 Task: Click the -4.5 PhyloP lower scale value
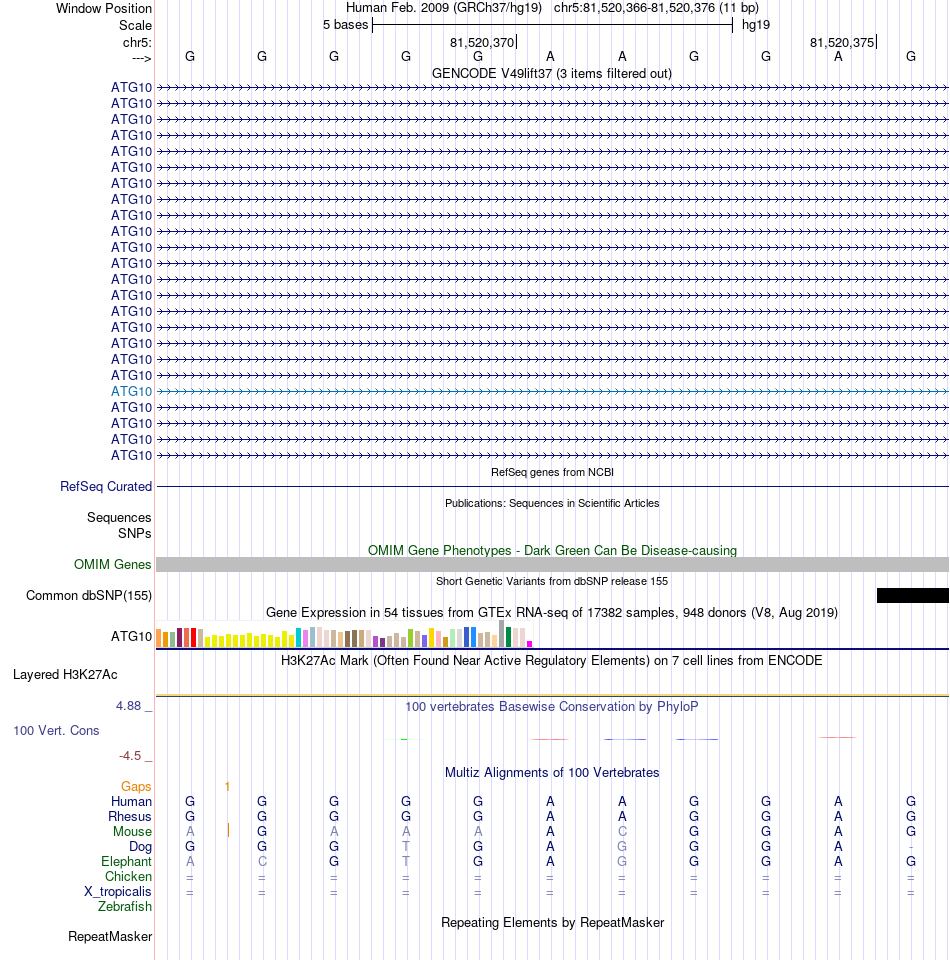point(130,756)
